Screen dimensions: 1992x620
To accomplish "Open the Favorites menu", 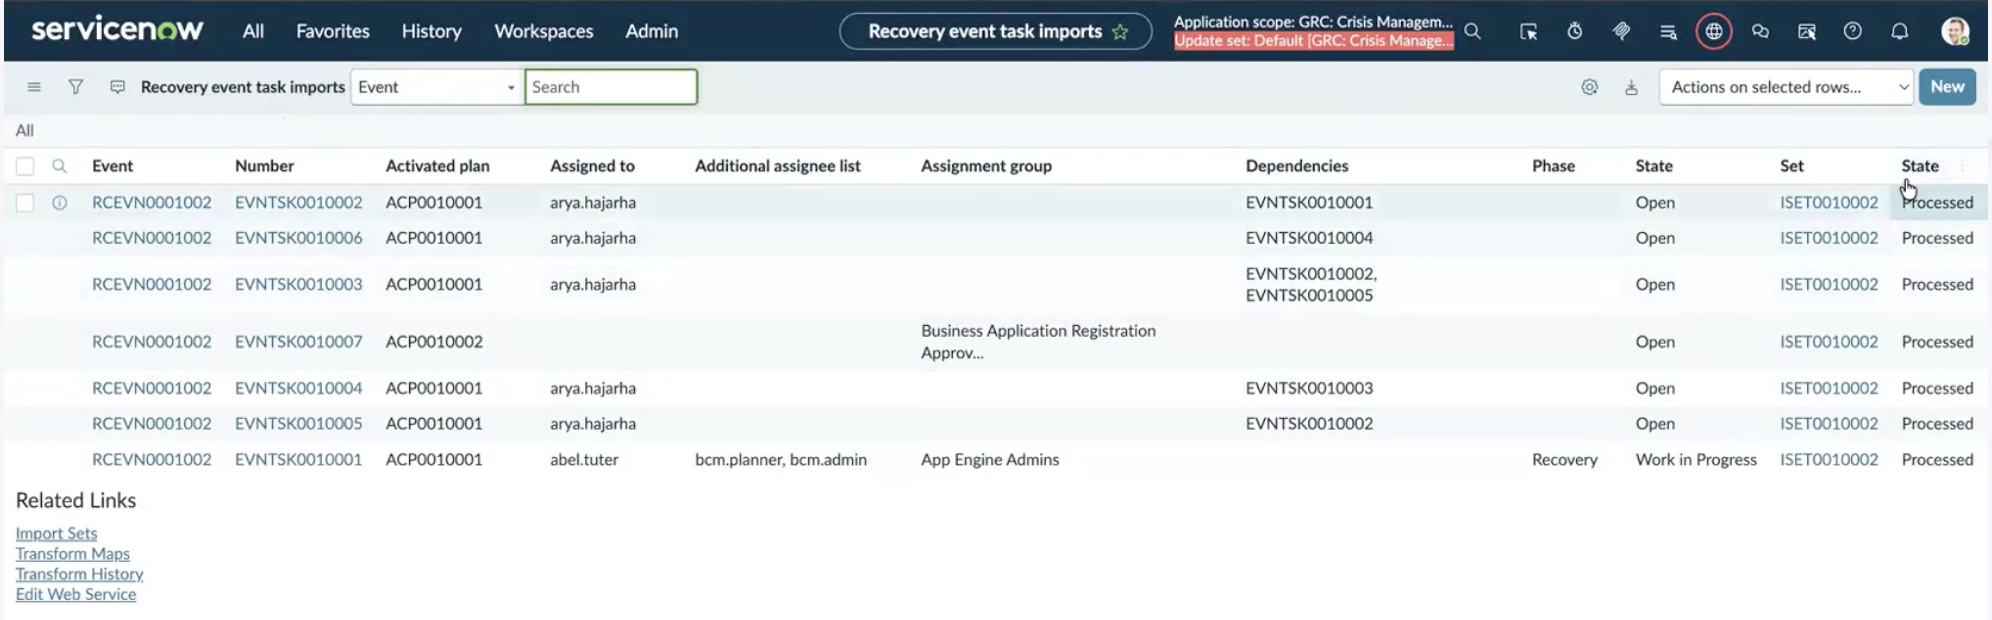I will coord(333,31).
